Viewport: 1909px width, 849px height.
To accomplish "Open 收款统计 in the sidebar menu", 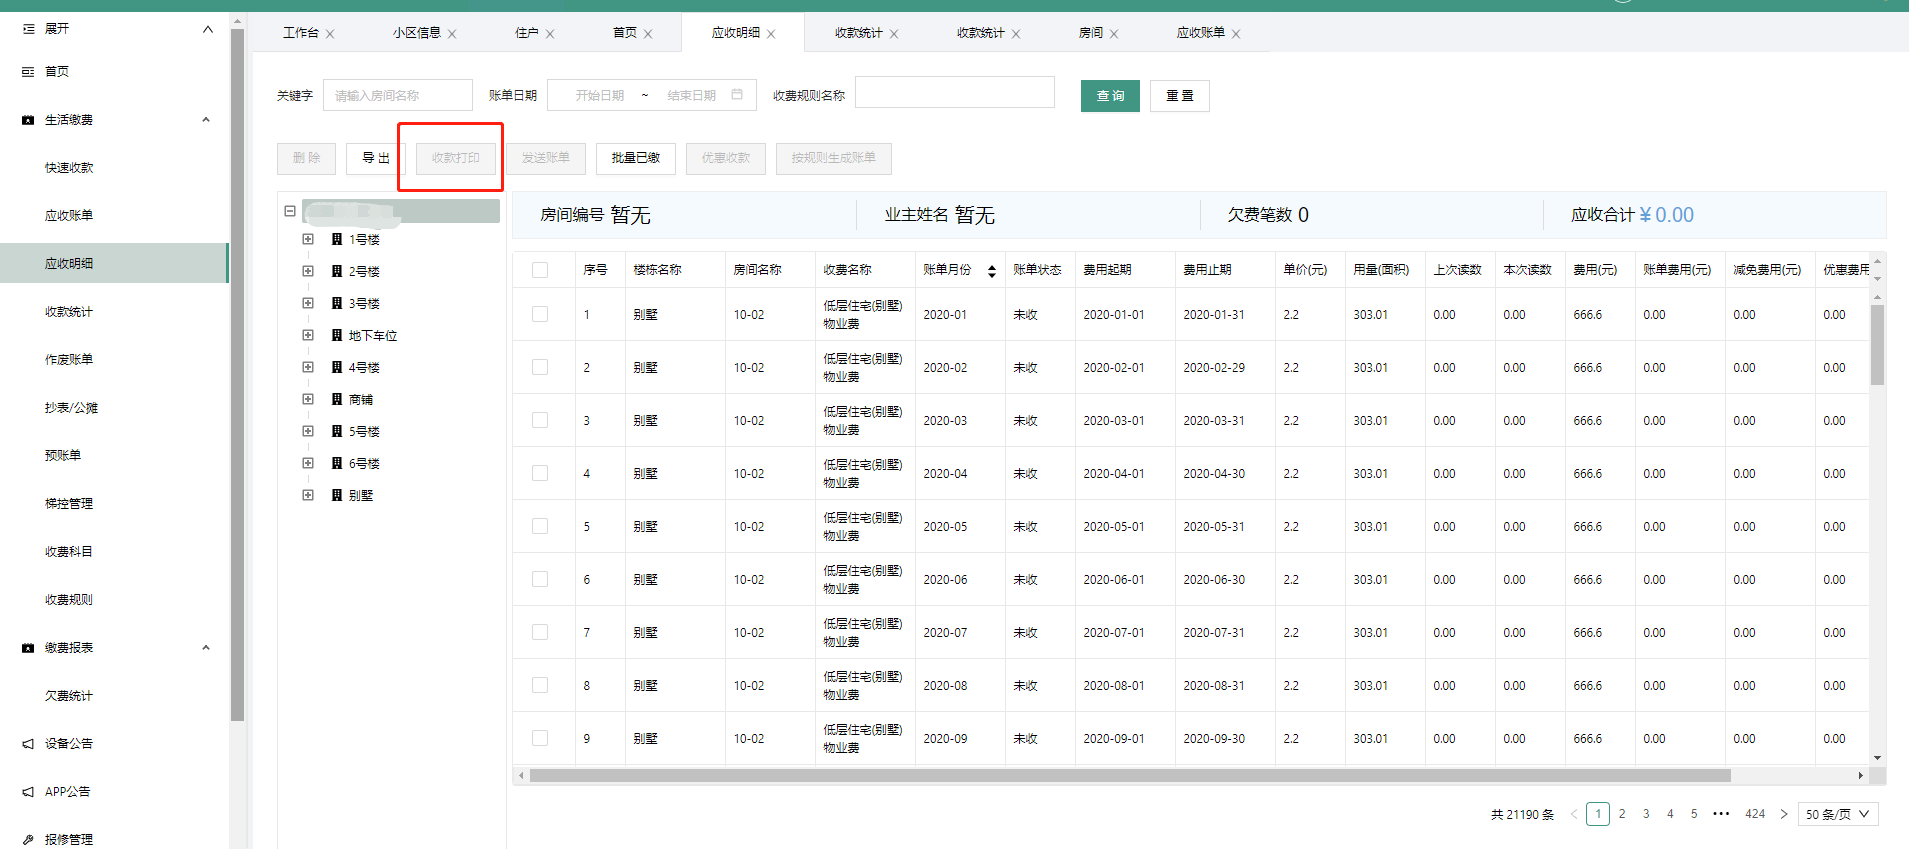I will 69,312.
